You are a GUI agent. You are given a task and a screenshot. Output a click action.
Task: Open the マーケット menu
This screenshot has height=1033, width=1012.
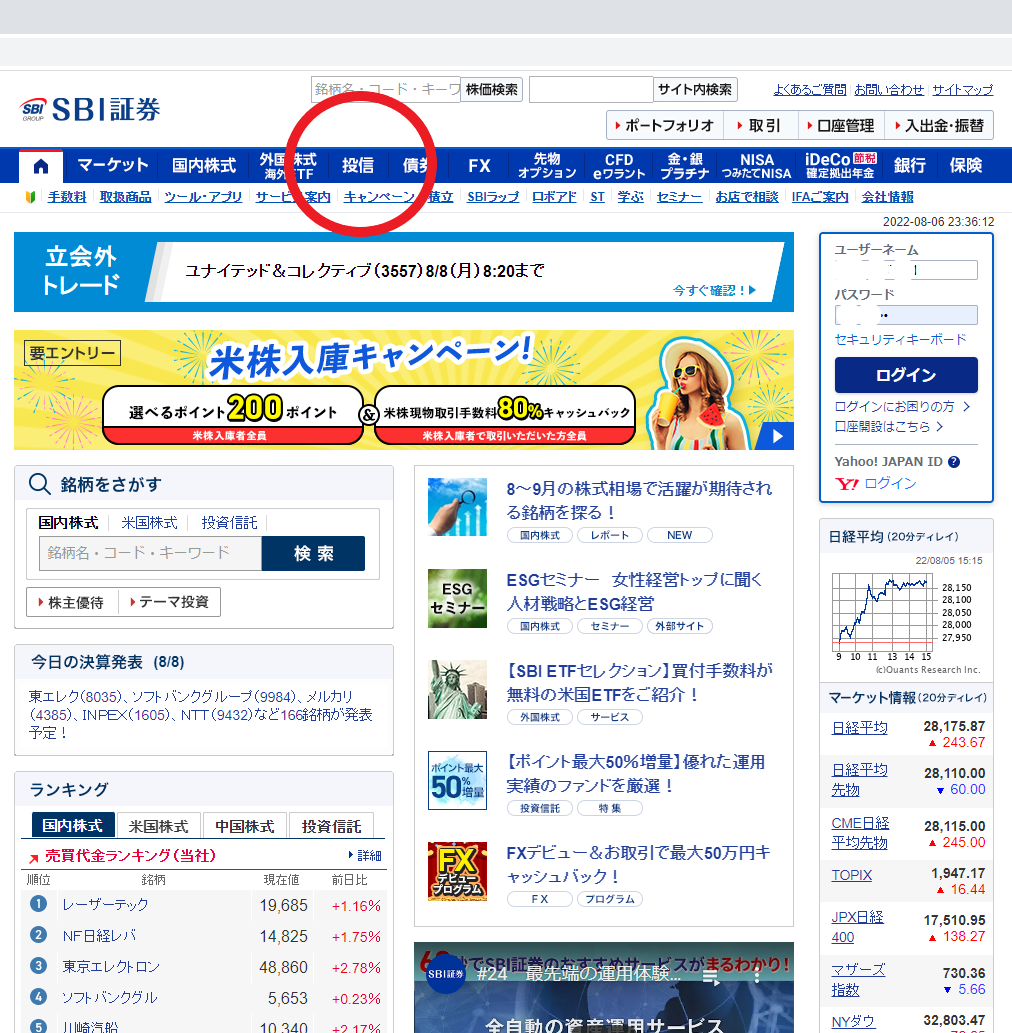(113, 165)
